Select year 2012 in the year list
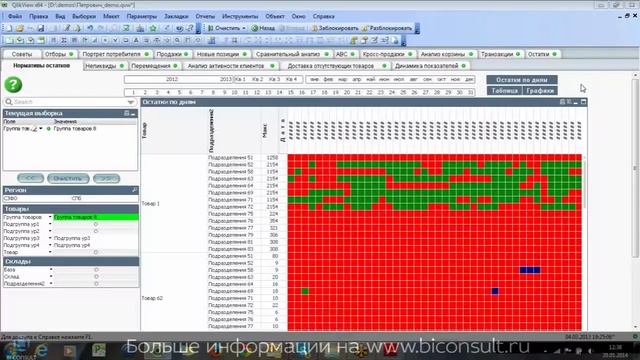This screenshot has height=360, width=640. [x=172, y=79]
